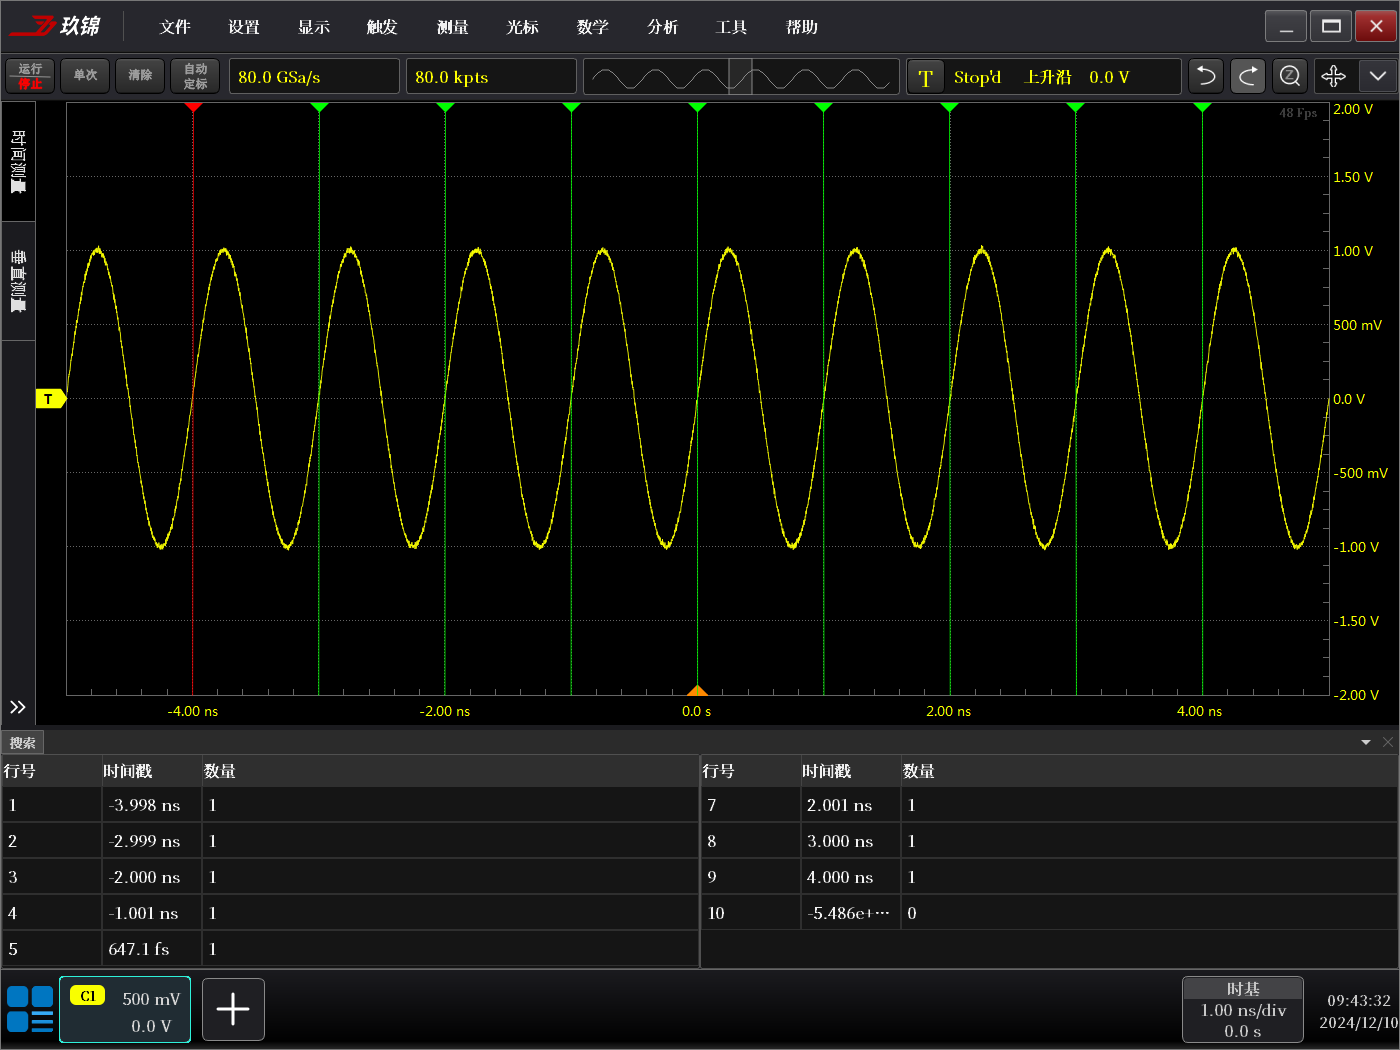The image size is (1400, 1050).
Task: Open the 显示 menu
Action: pyautogui.click(x=314, y=27)
